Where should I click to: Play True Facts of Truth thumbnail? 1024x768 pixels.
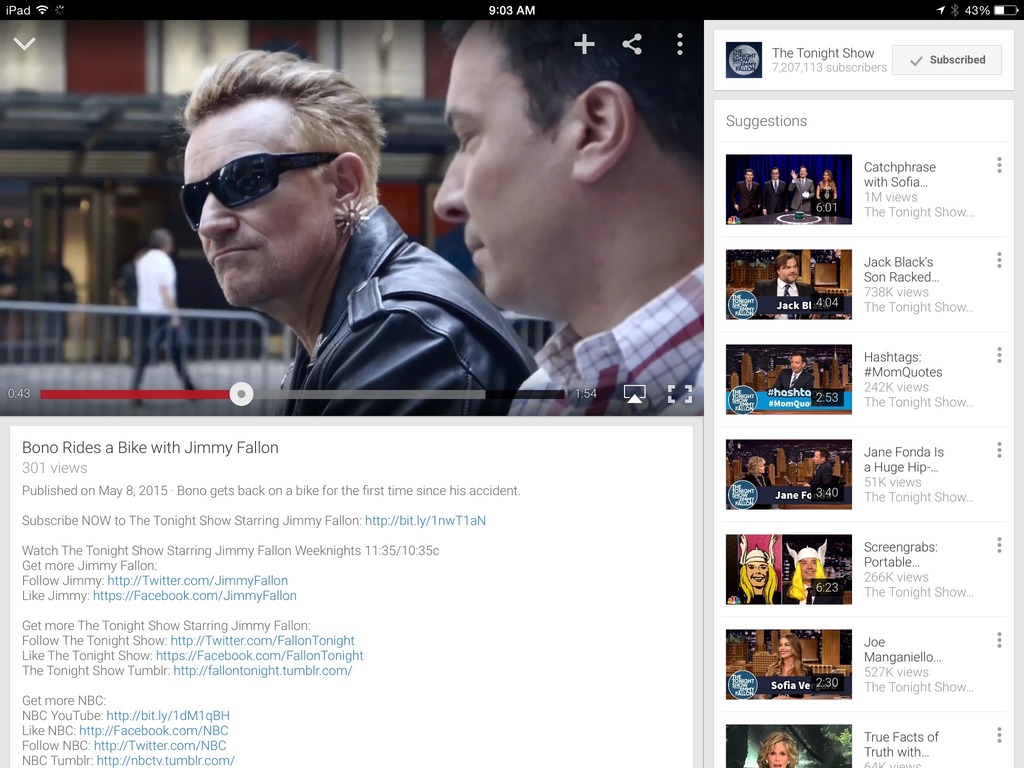(x=789, y=746)
